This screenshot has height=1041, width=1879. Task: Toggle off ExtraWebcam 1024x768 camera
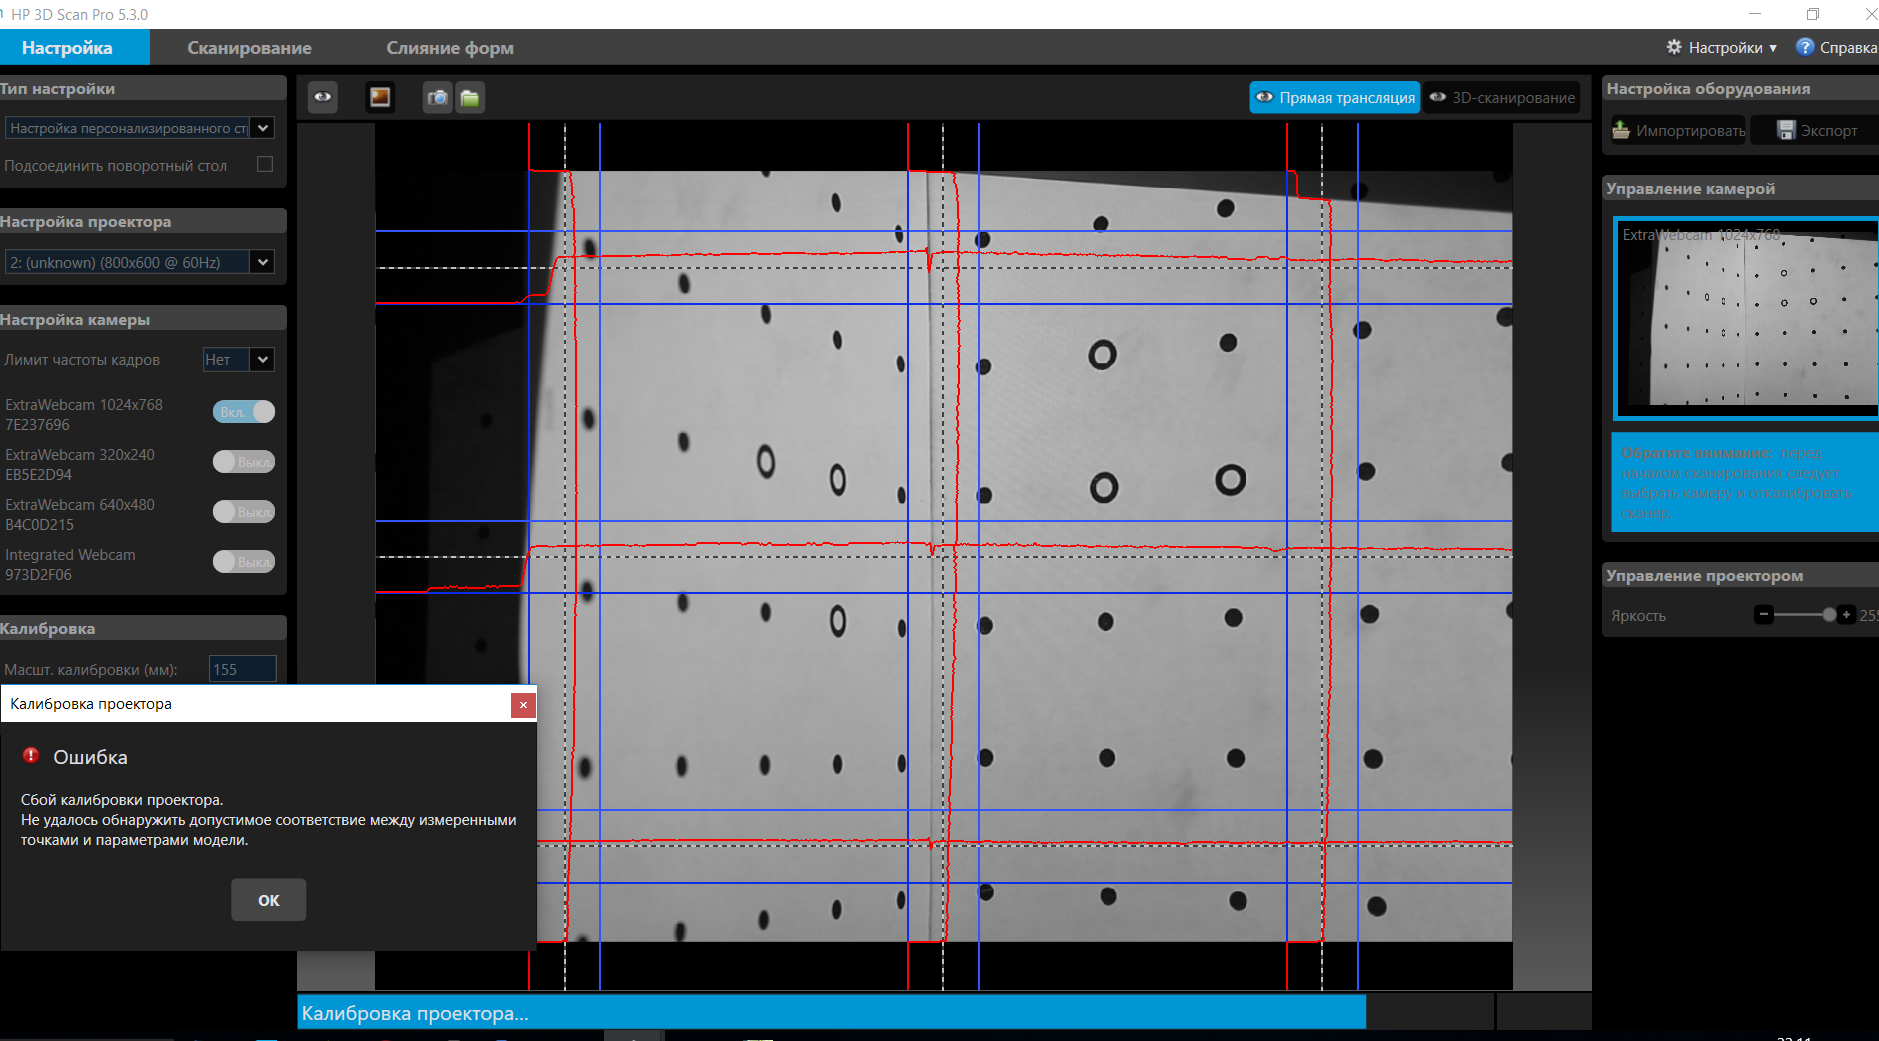[x=244, y=412]
